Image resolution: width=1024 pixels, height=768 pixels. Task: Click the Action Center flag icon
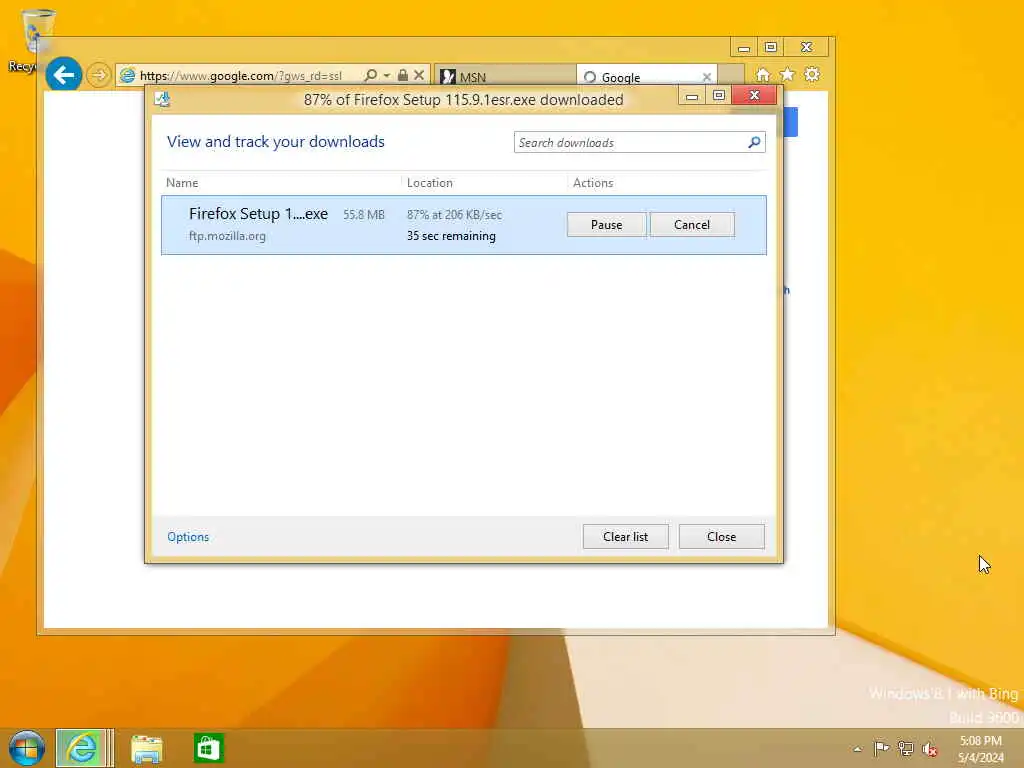tap(881, 748)
